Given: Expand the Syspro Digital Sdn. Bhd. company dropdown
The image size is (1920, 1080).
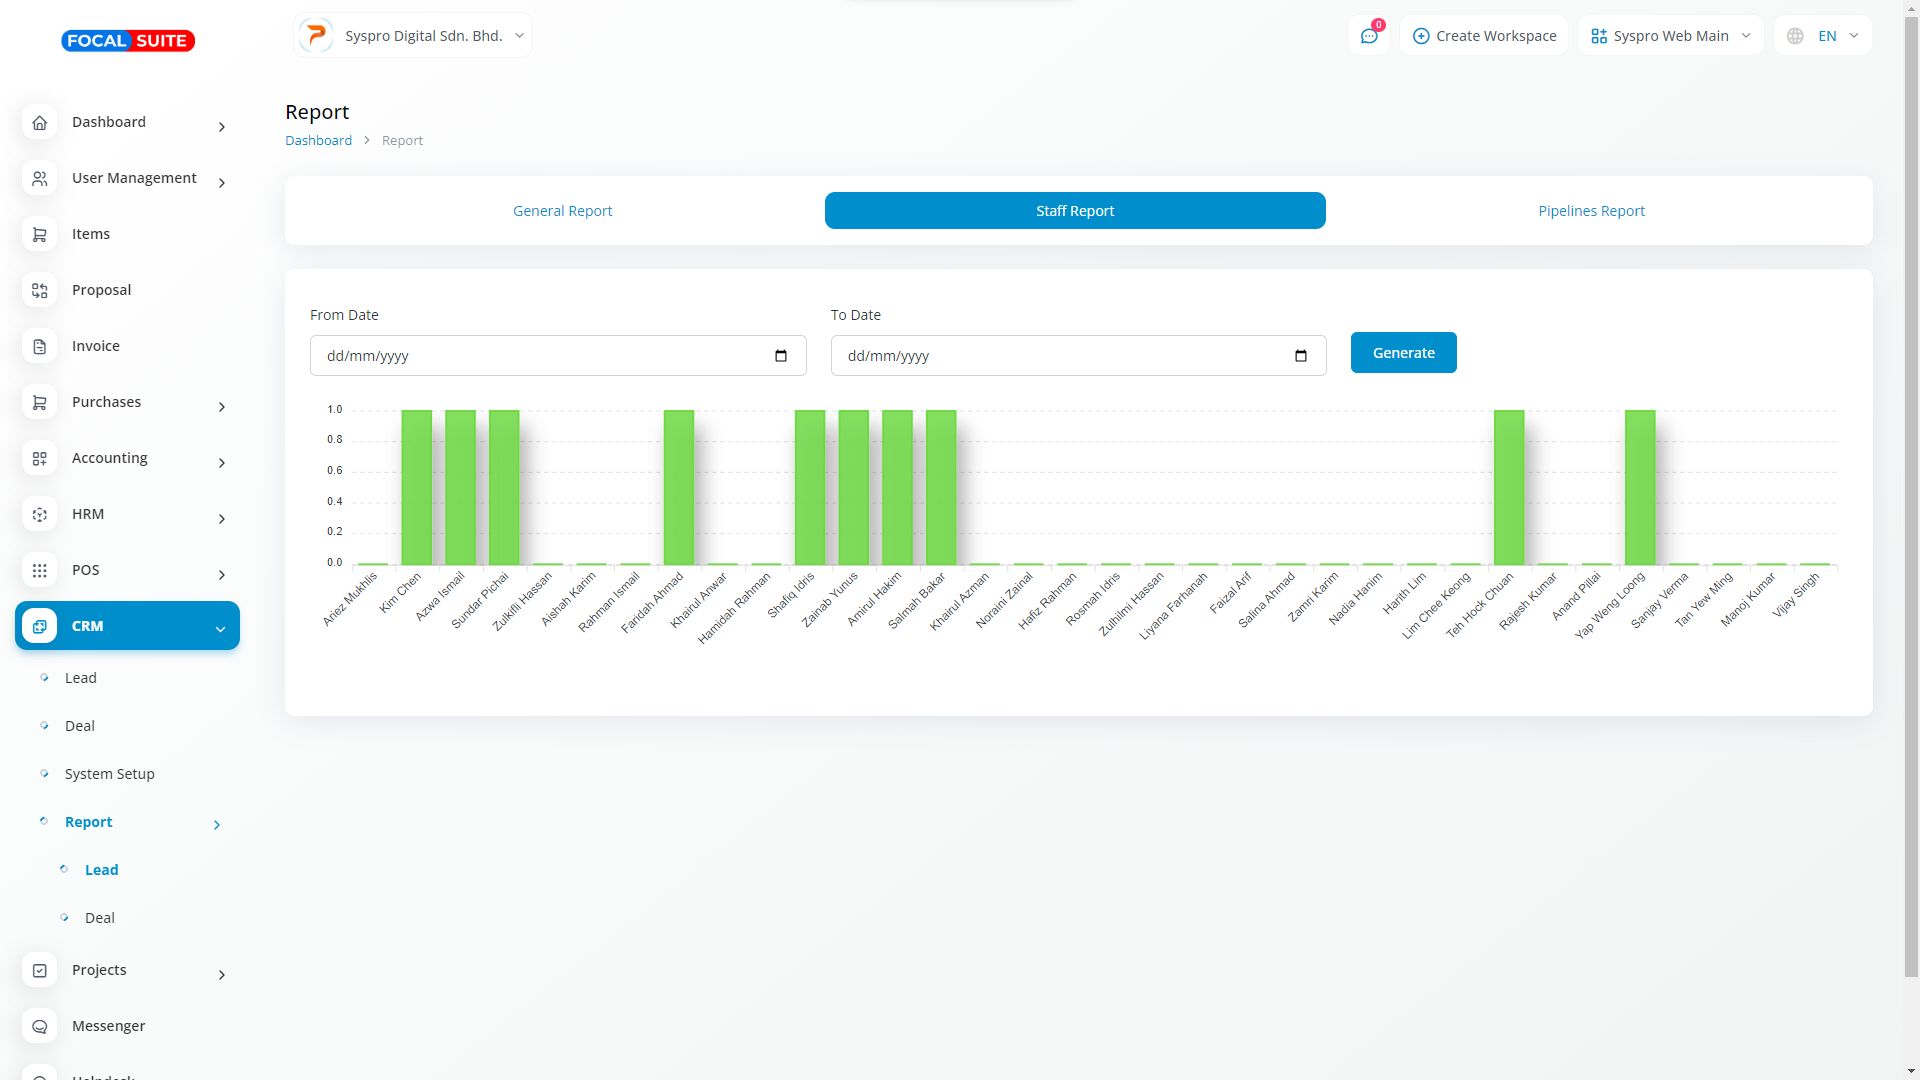Looking at the screenshot, I should coord(413,36).
